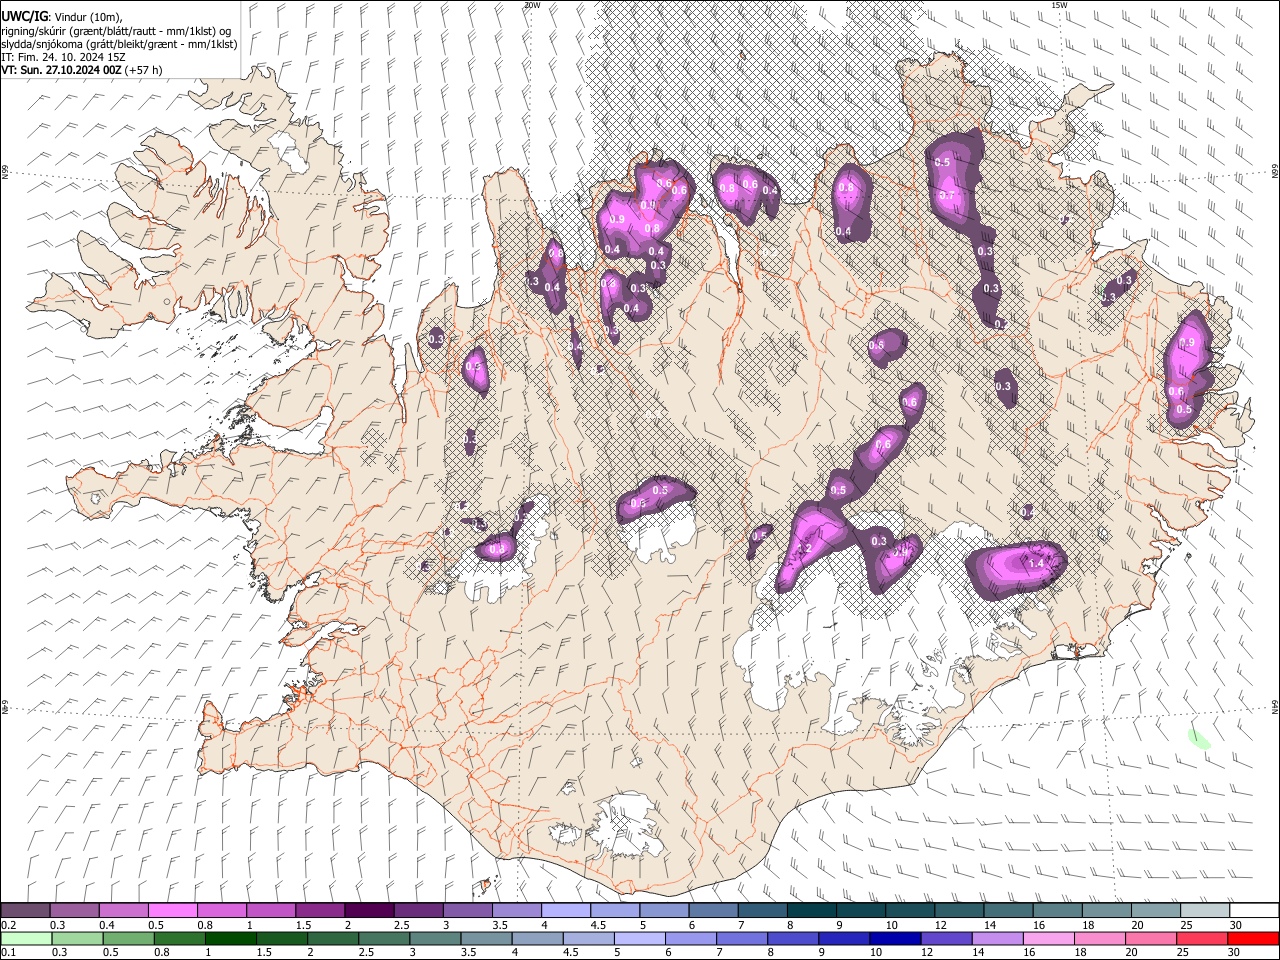Click the lower legend swatch between 0.8 and 1

click(x=180, y=938)
